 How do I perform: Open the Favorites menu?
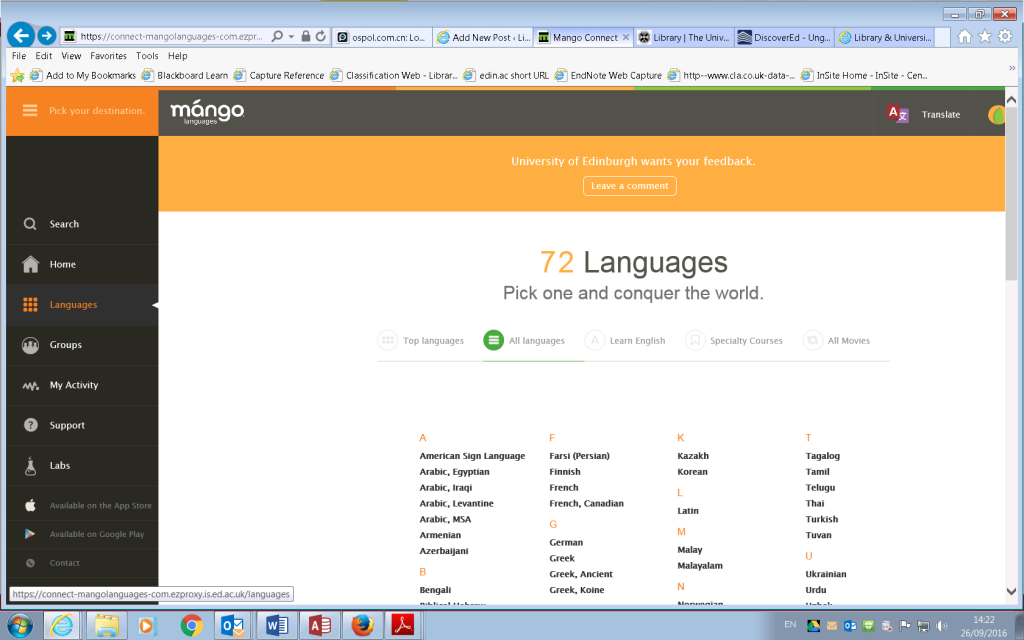pos(107,55)
